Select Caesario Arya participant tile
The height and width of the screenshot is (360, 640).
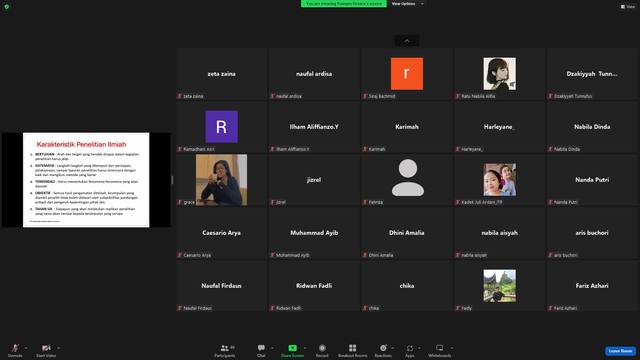coord(222,233)
